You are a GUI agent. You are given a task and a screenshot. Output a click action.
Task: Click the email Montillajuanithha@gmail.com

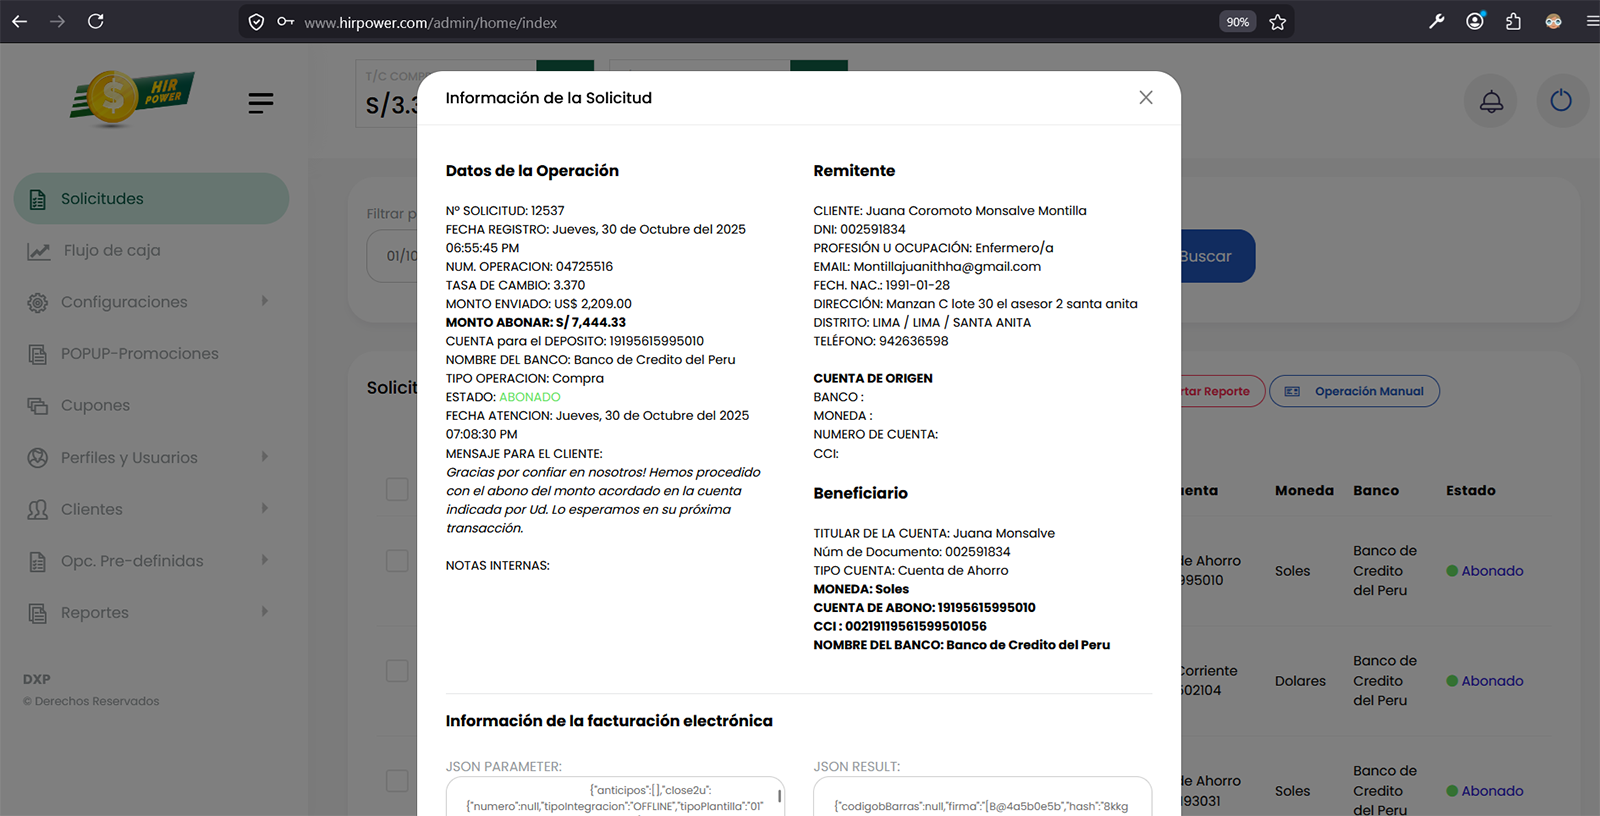947,267
